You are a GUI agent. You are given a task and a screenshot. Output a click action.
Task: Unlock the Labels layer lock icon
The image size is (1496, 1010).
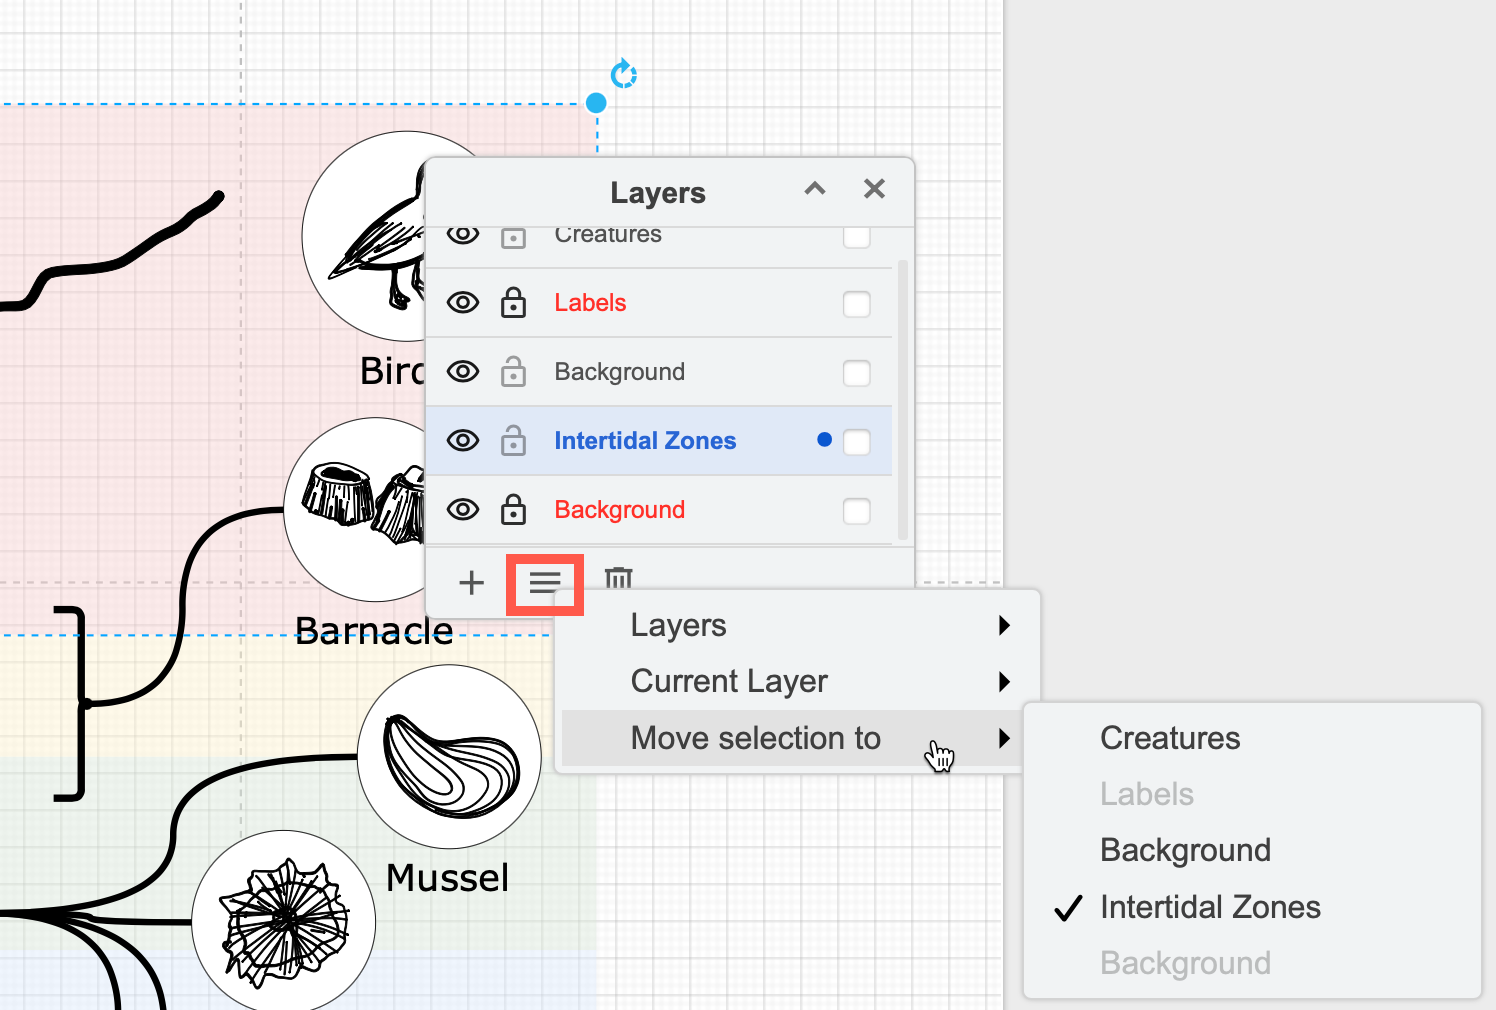tap(513, 302)
